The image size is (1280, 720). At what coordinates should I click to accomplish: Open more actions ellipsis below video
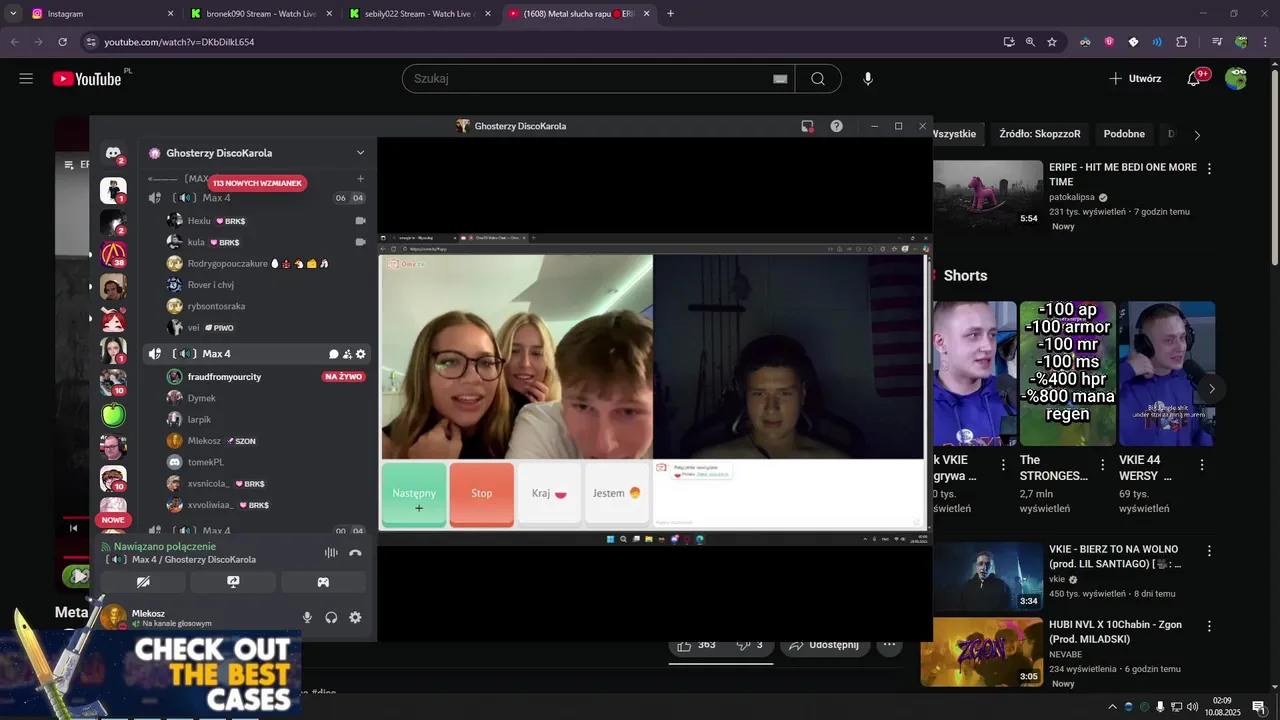pyautogui.click(x=889, y=645)
